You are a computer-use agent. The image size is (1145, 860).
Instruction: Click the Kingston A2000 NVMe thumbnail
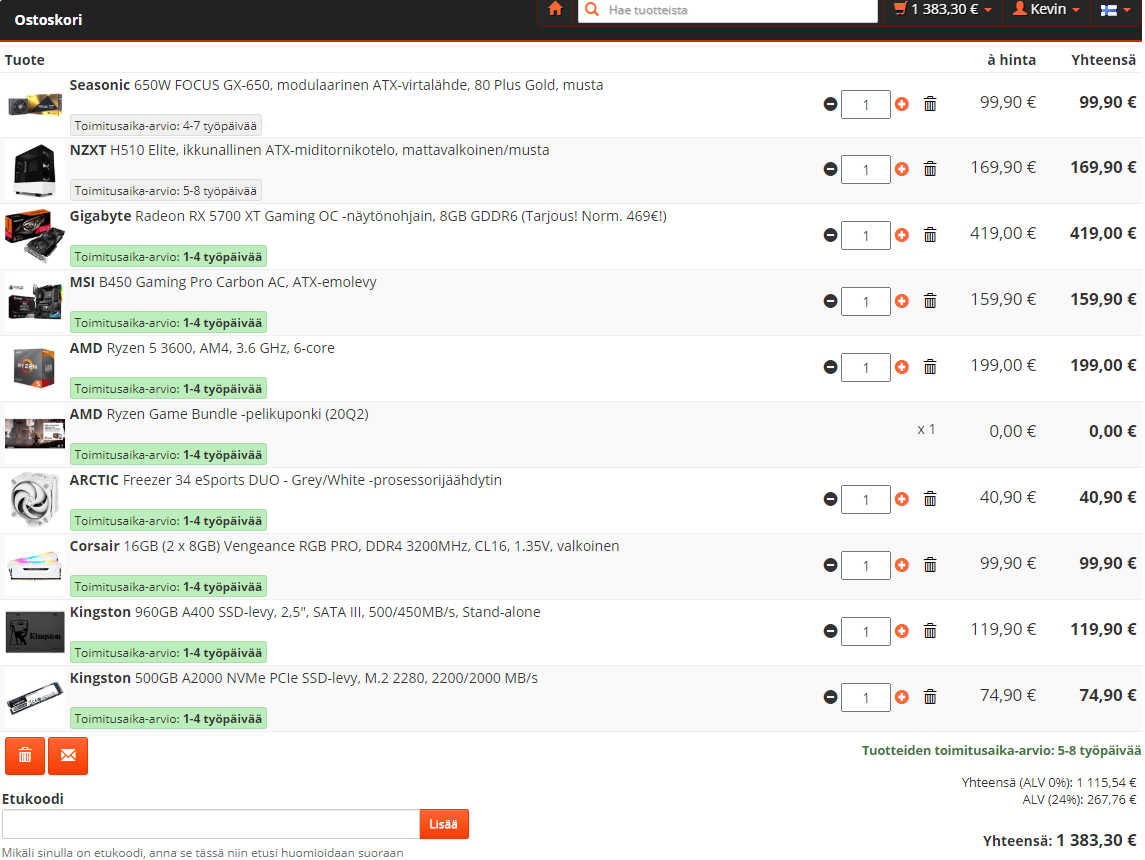(35, 698)
